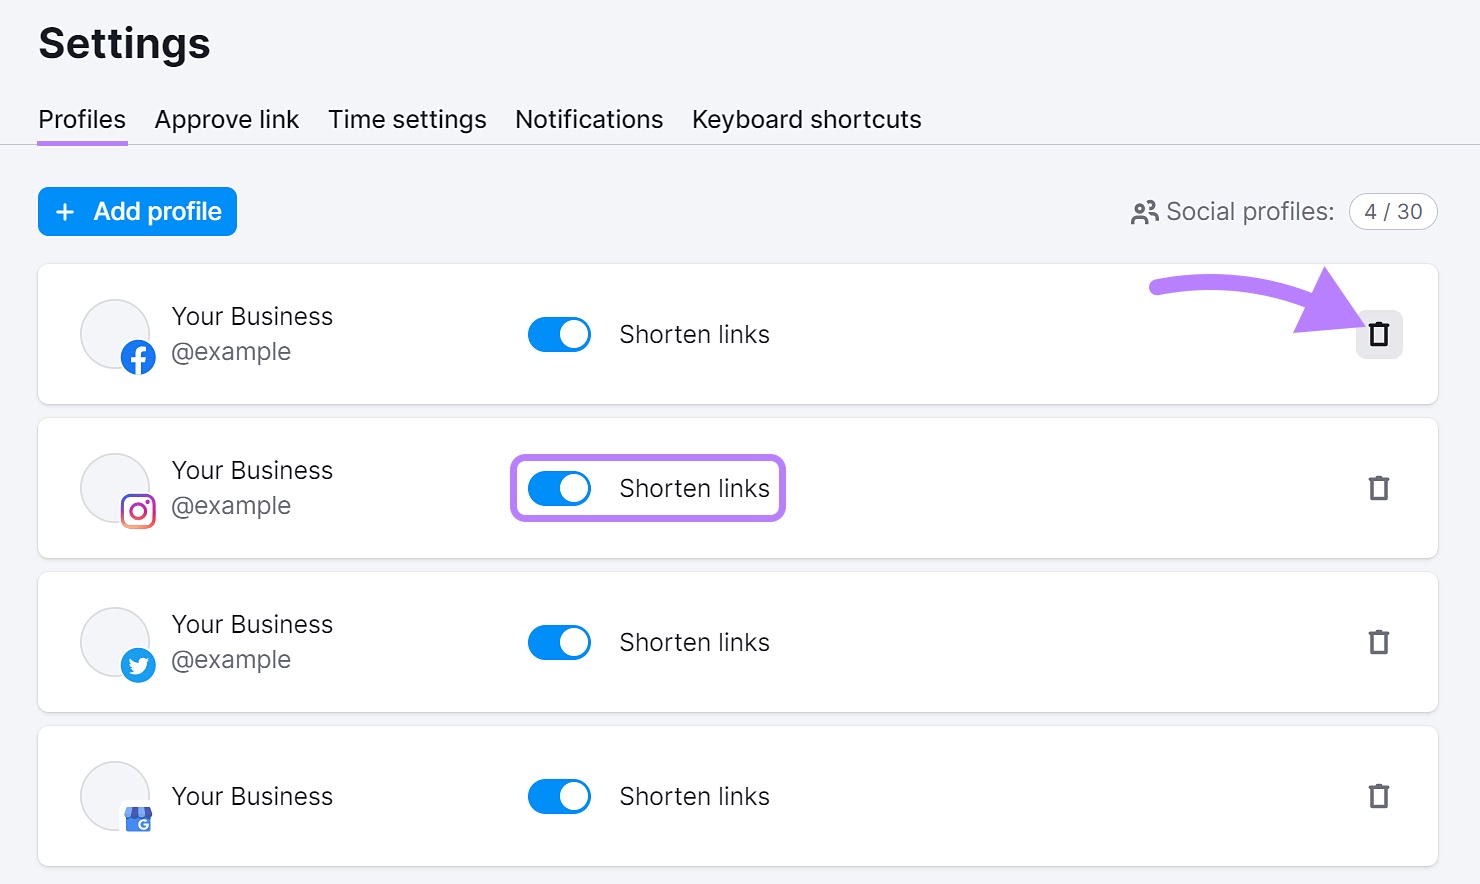Switch to the Approve link tab

pyautogui.click(x=226, y=119)
